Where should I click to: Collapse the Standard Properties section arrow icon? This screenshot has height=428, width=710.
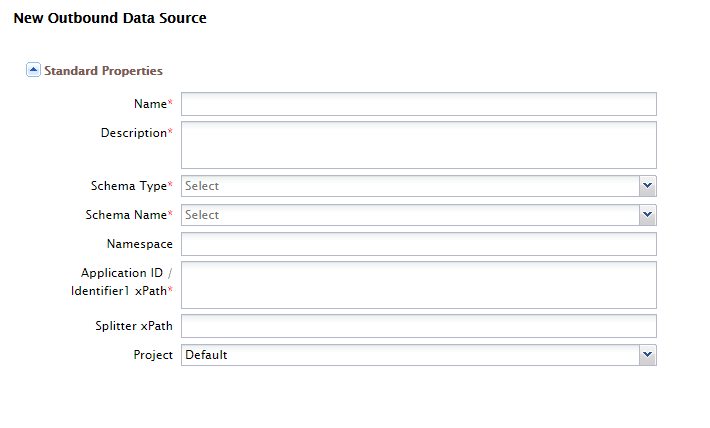tap(33, 70)
